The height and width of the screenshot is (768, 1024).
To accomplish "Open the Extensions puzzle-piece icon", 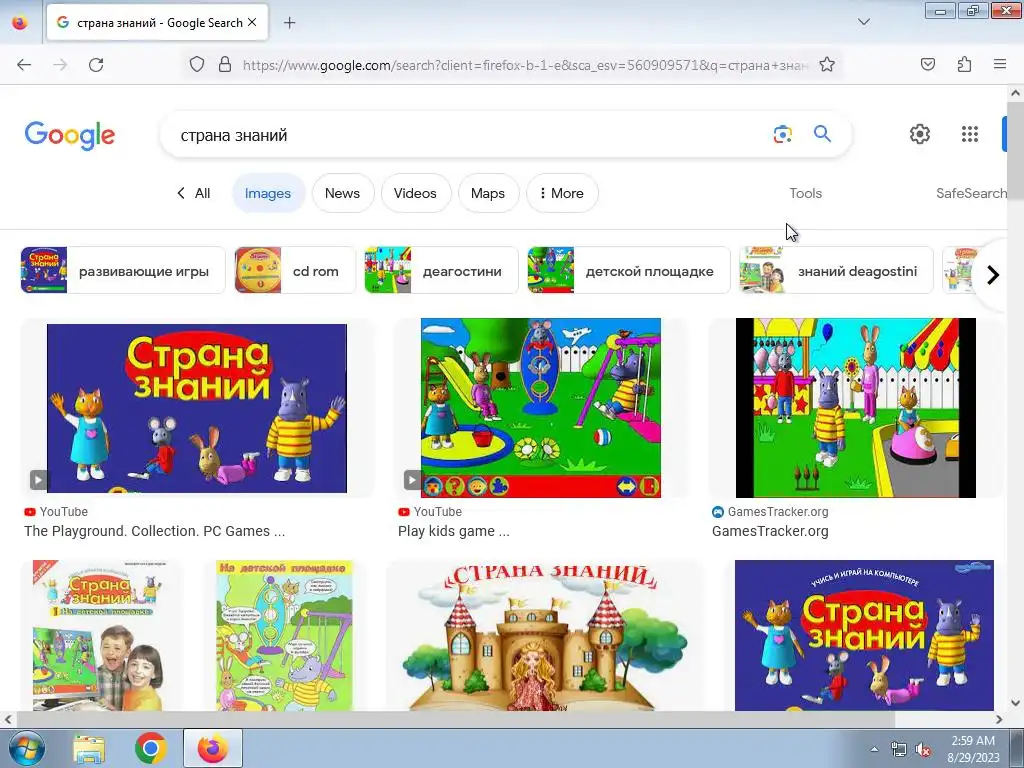I will (x=964, y=65).
